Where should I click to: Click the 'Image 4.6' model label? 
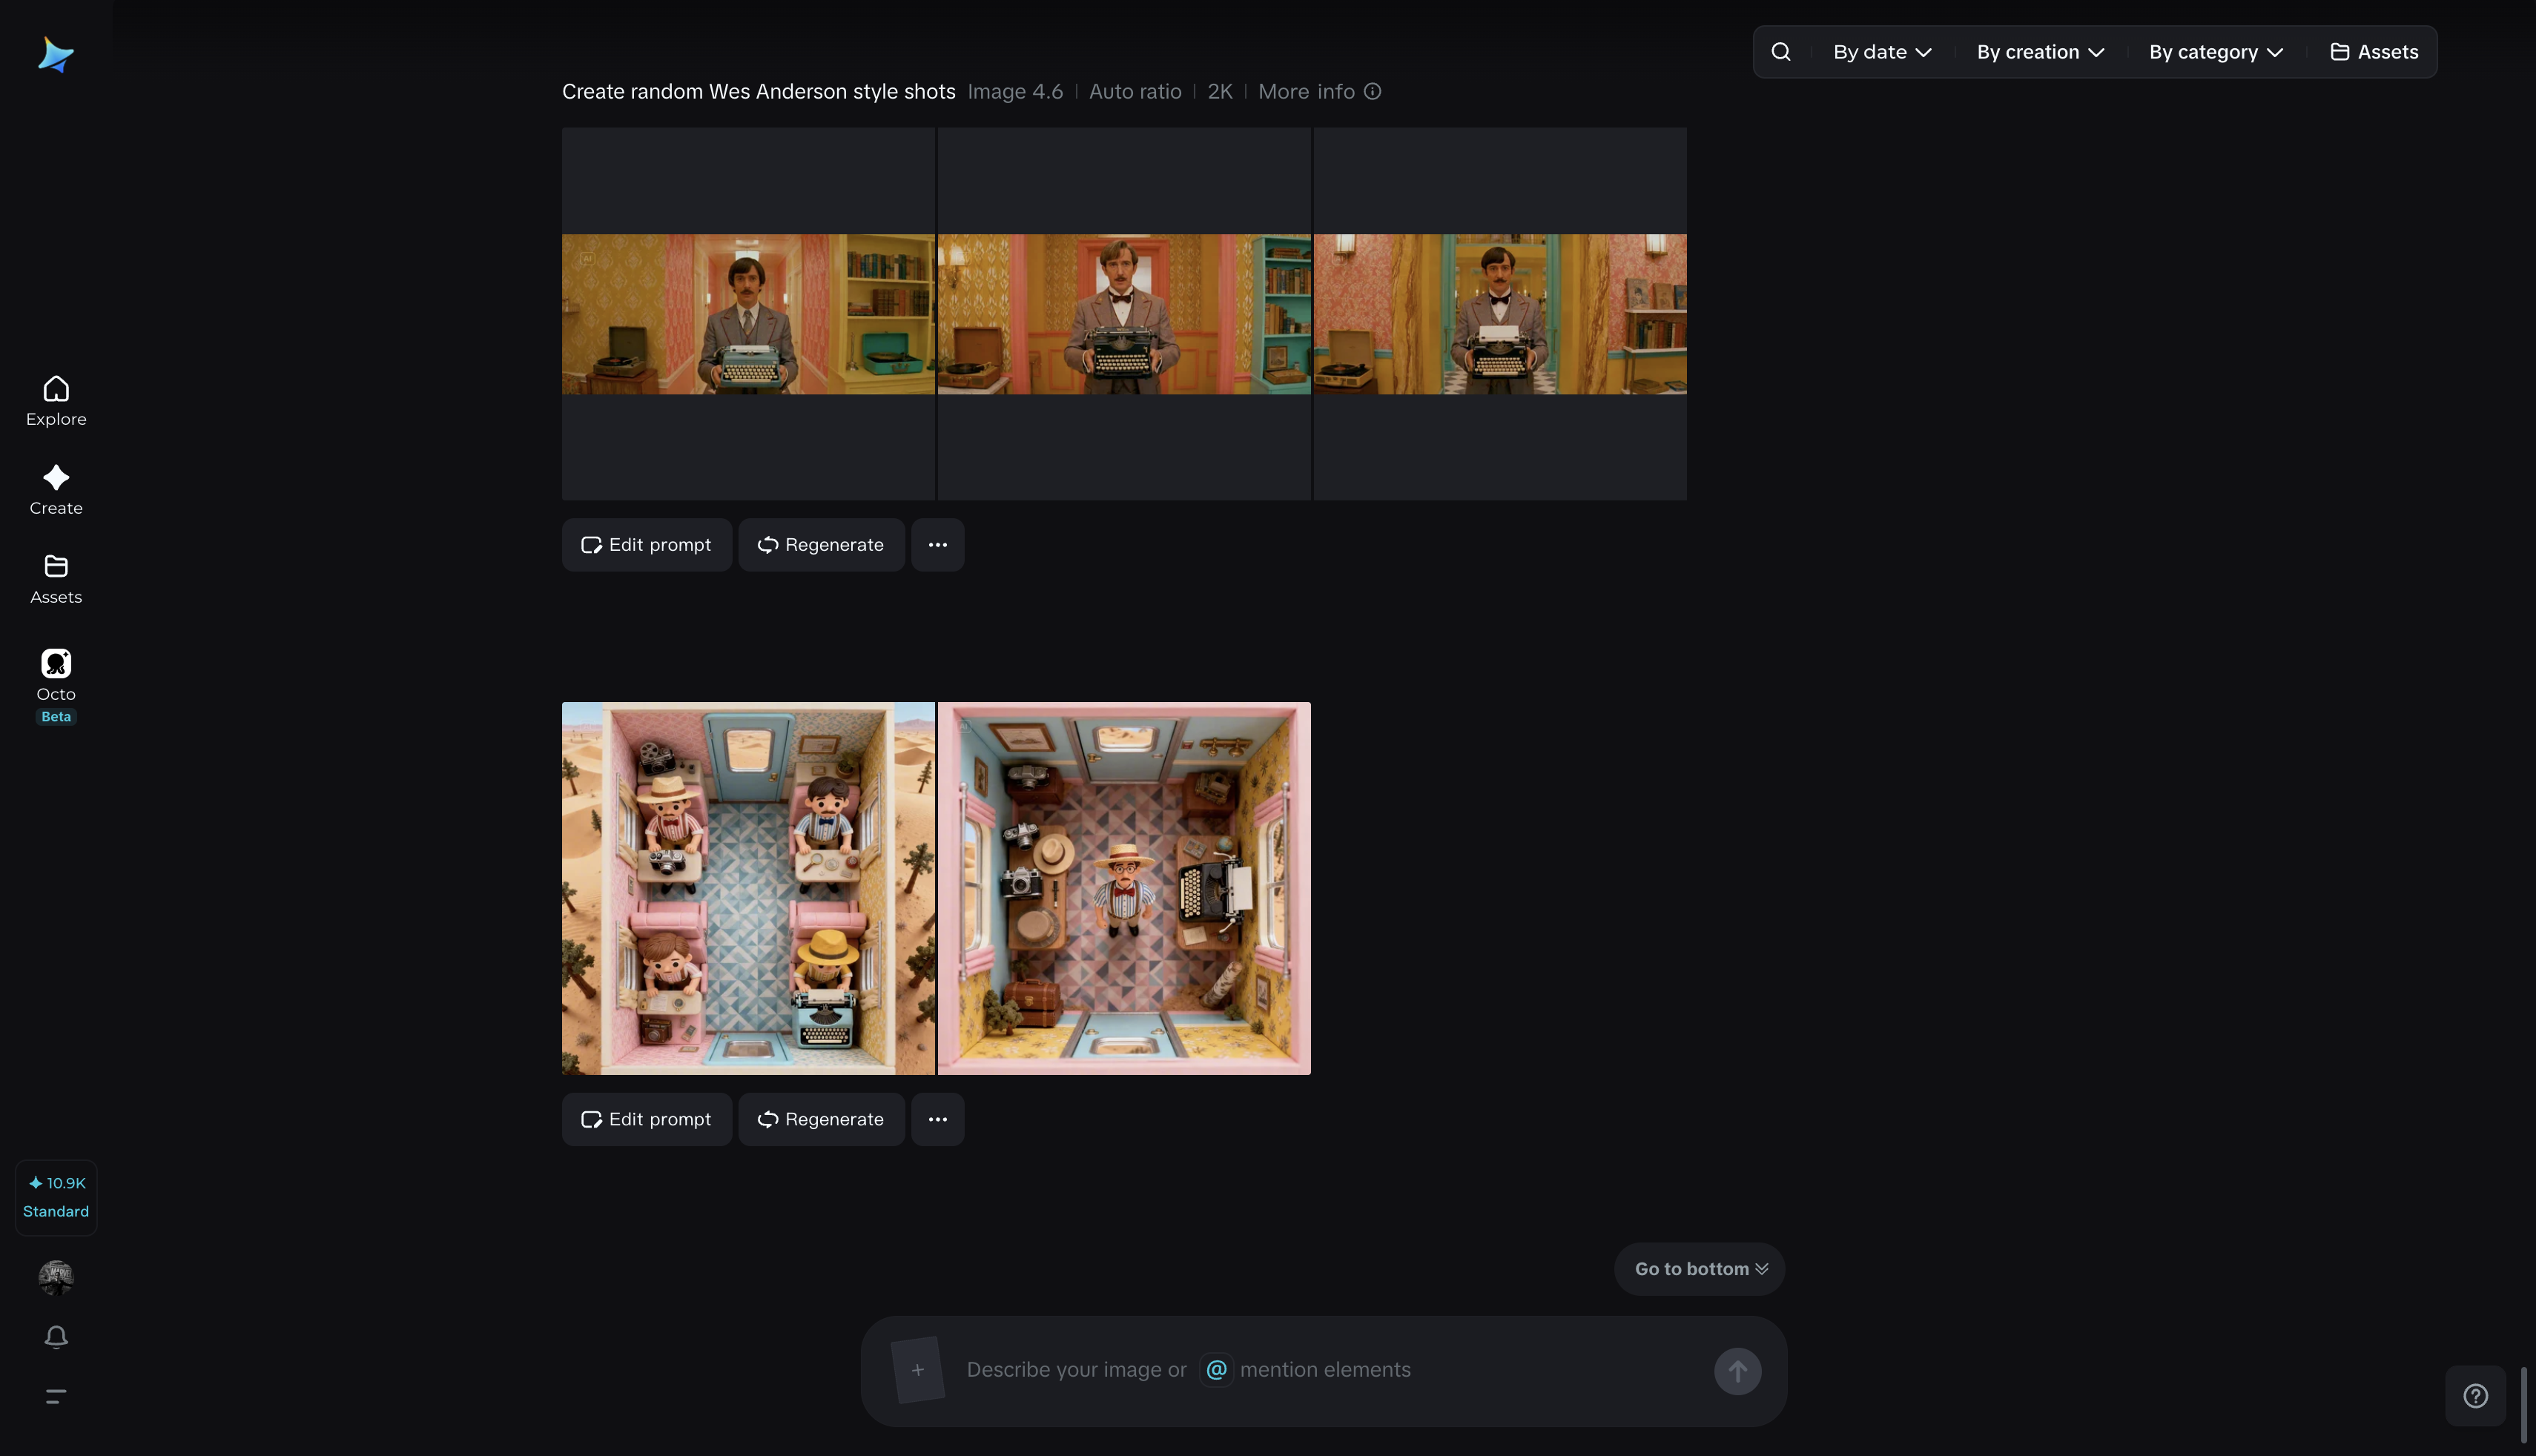1015,92
